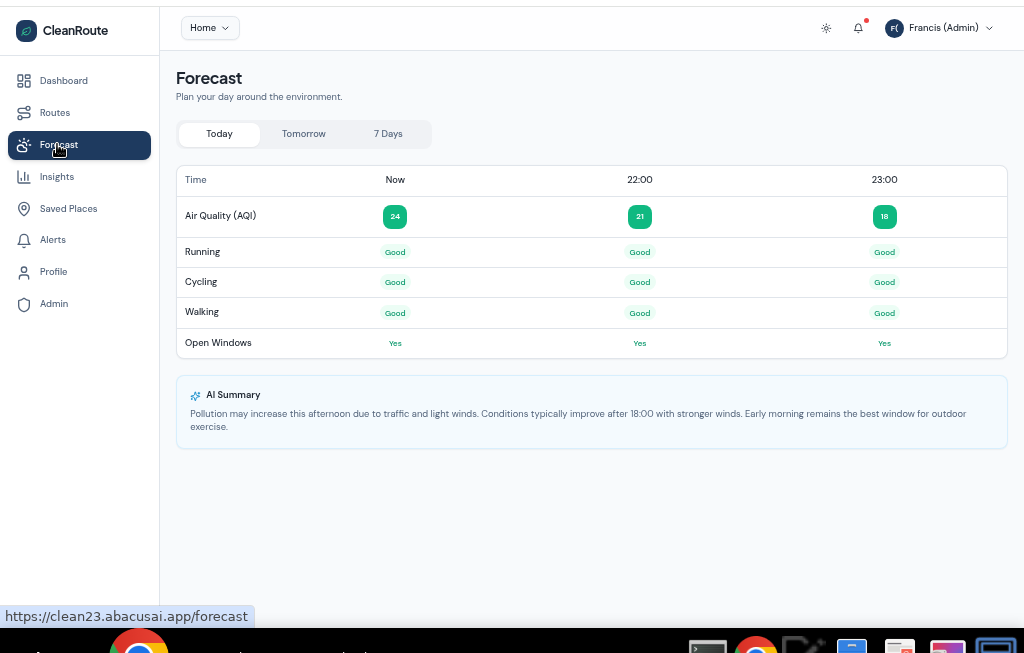1024x653 pixels.
Task: Click the Cycling row label
Action: click(x=201, y=282)
